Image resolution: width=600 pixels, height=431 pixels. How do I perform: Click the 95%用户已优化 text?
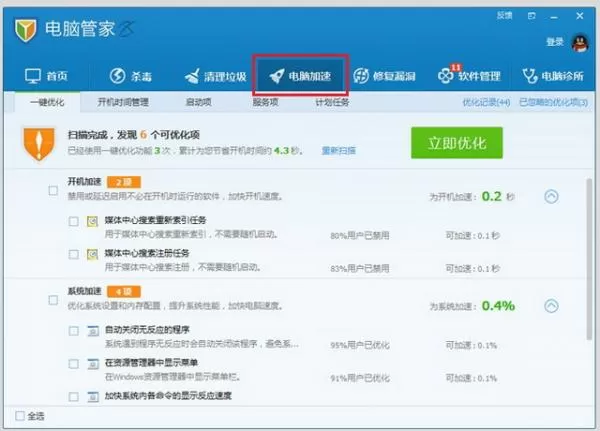pyautogui.click(x=360, y=345)
